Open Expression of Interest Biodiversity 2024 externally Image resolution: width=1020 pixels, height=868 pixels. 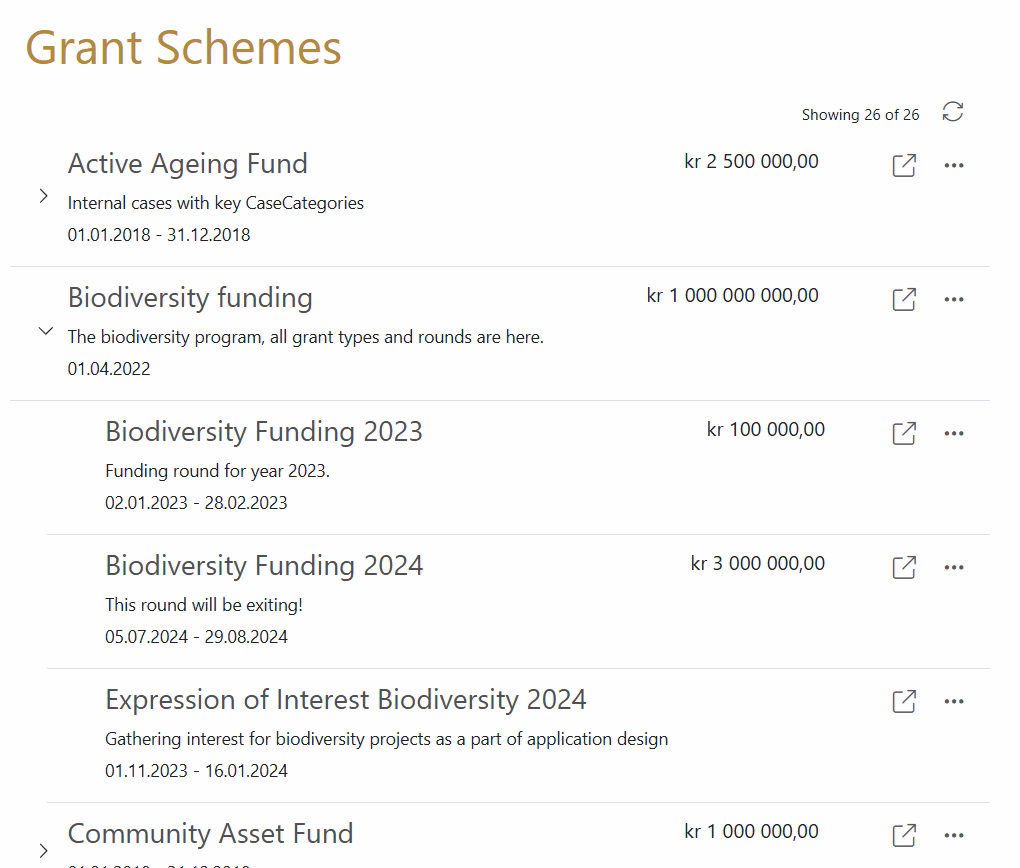click(904, 701)
